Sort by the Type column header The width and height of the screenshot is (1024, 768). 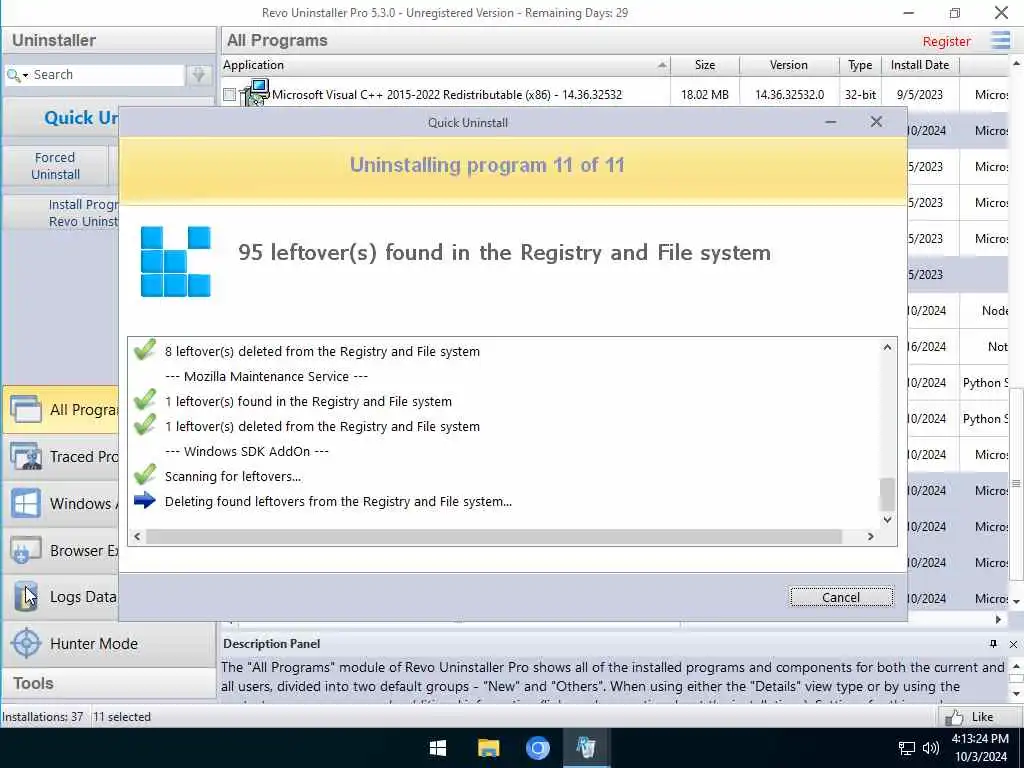(x=860, y=65)
